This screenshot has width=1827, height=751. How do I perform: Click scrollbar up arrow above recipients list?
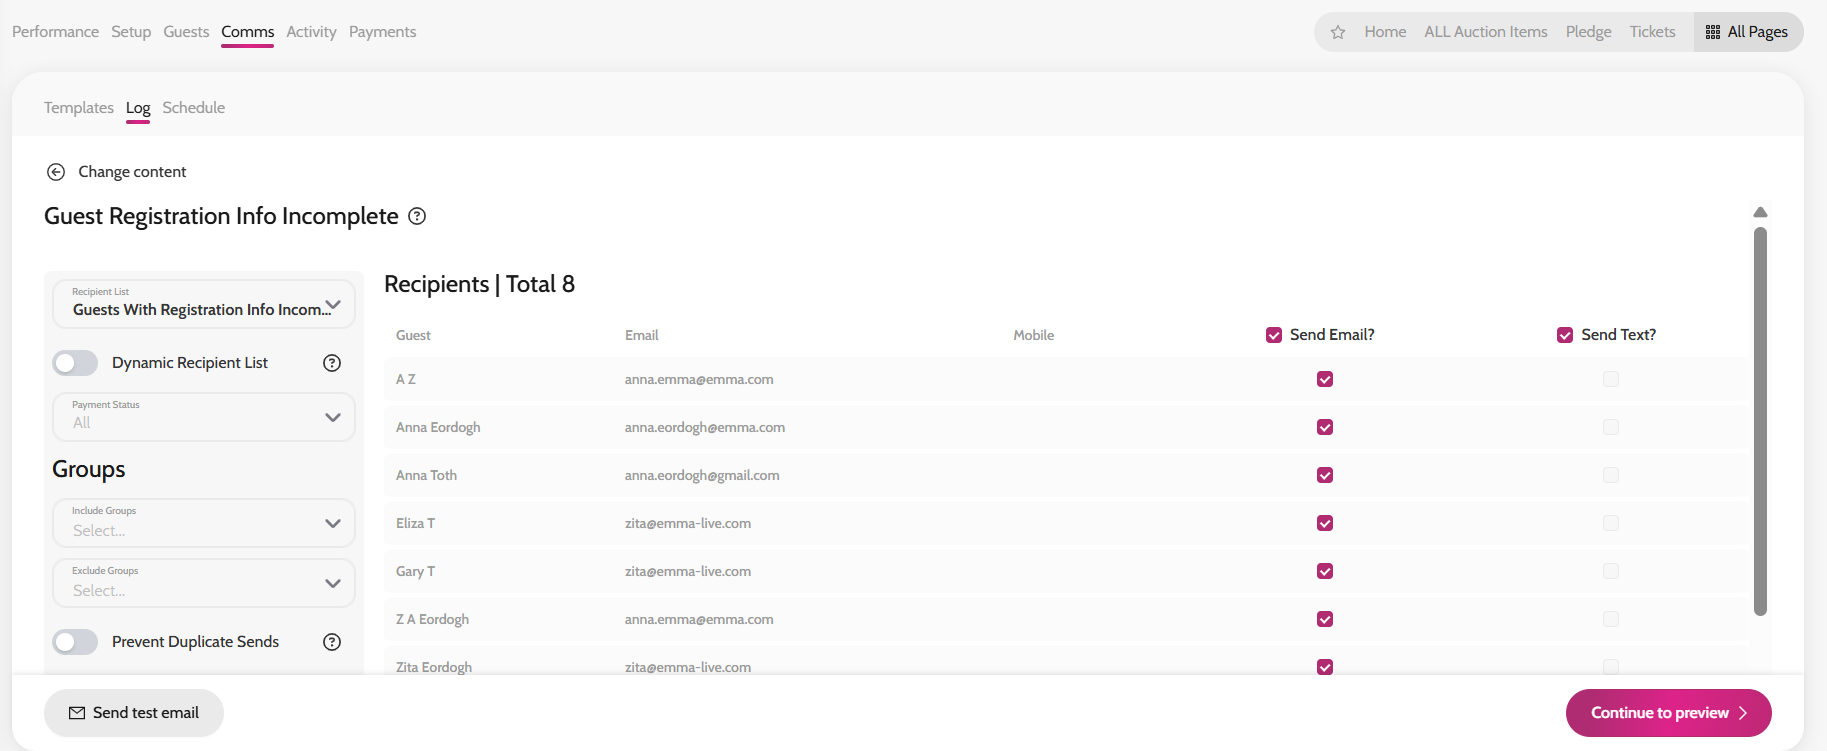pos(1761,212)
